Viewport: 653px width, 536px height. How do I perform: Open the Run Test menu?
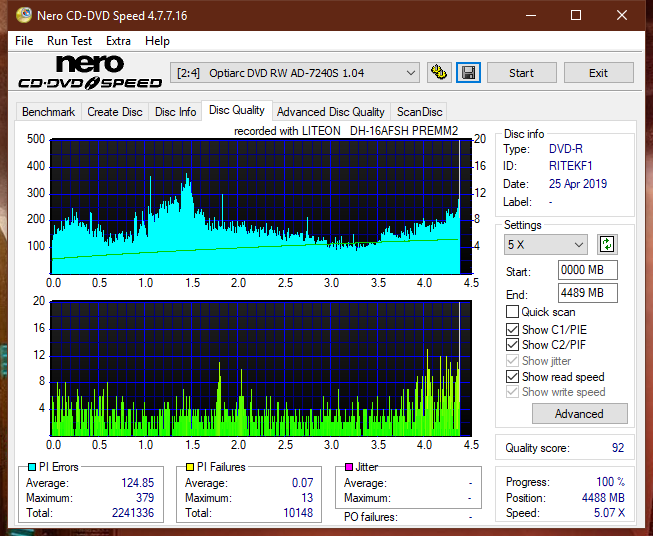69,41
